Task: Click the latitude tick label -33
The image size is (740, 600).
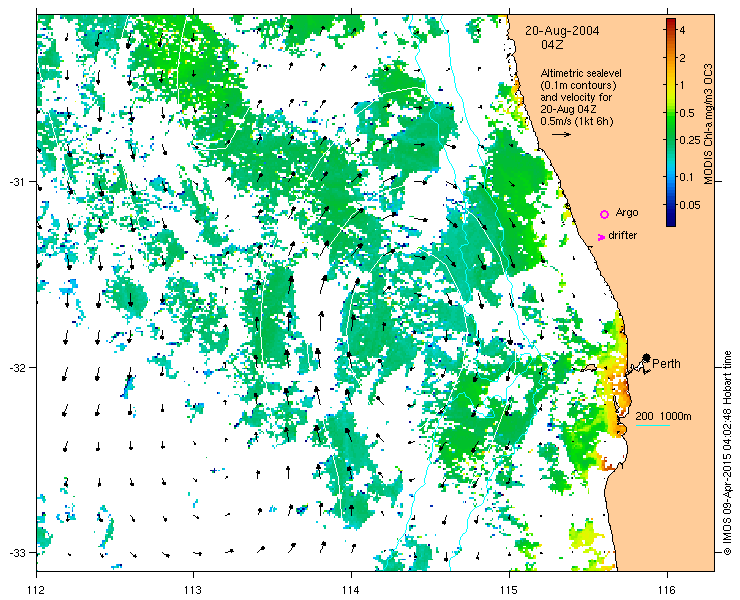Action: (17, 552)
